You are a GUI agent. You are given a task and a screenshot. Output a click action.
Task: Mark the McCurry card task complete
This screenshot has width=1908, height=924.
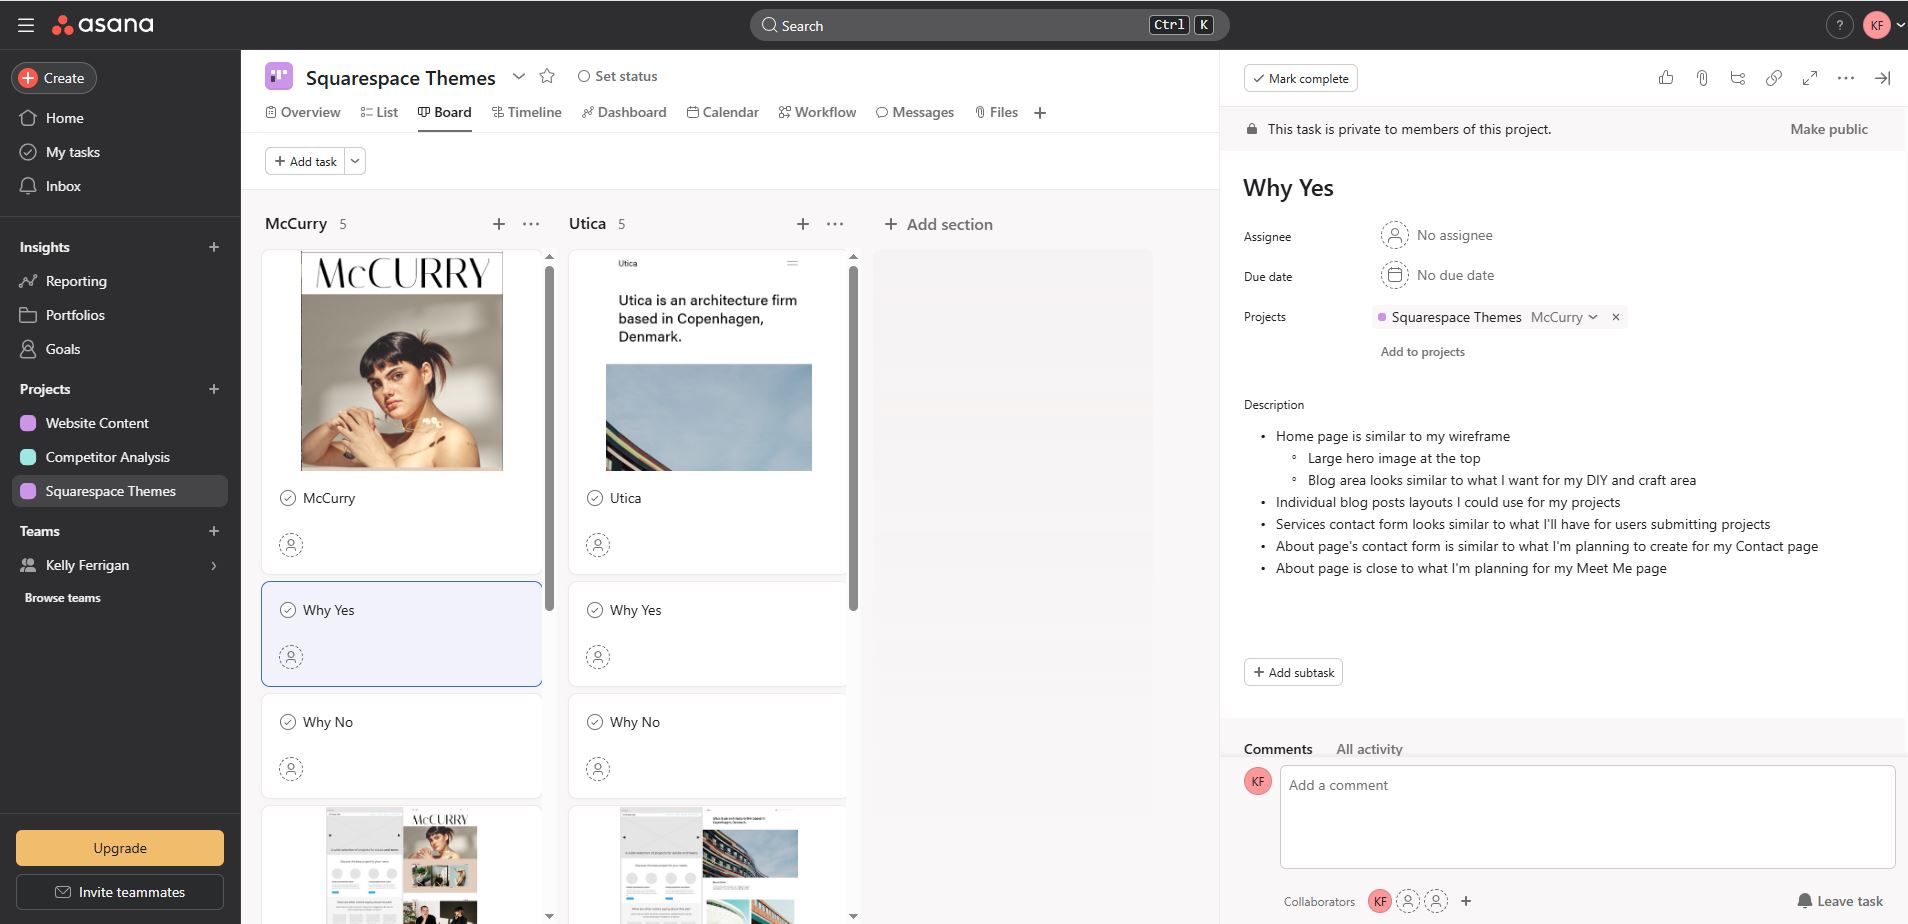coord(288,498)
